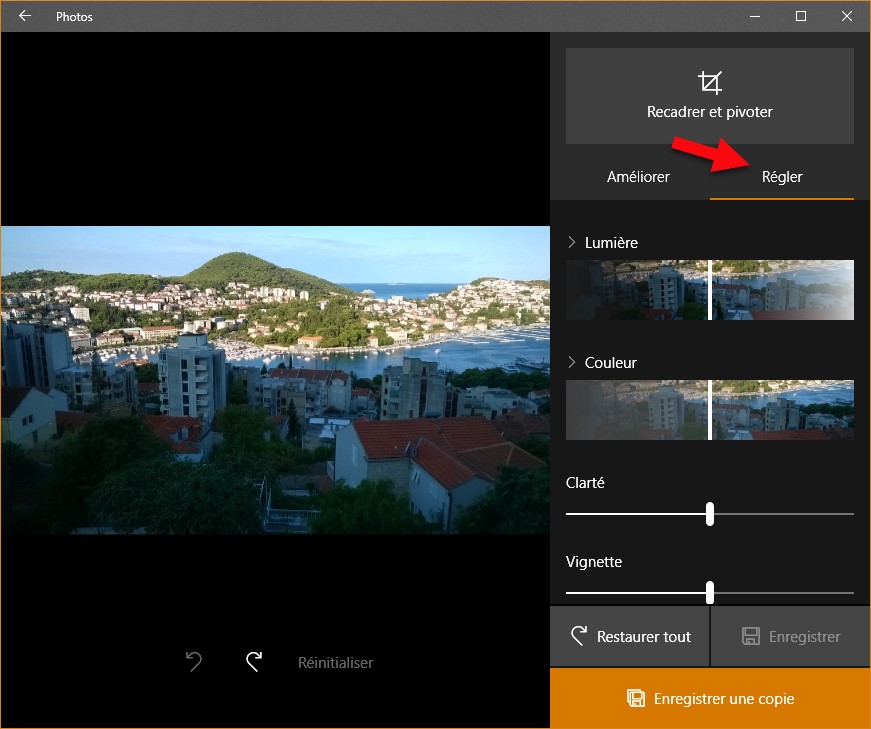Click on the coastal town photo preview

tap(275, 380)
